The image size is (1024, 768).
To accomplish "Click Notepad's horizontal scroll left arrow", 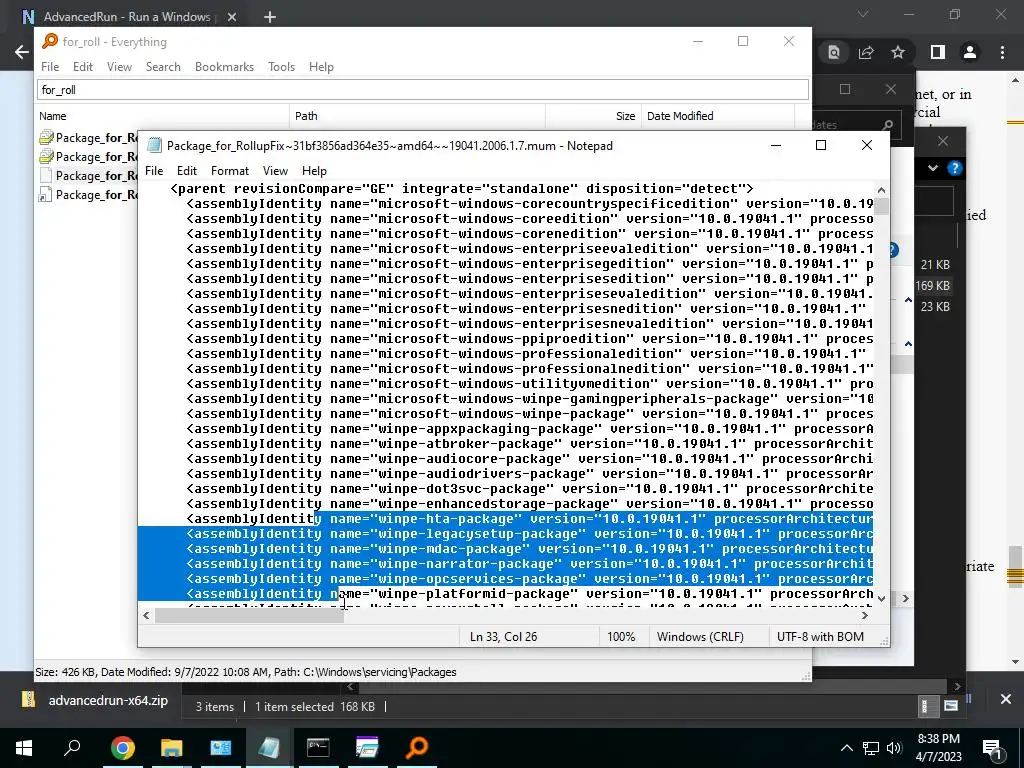I will (146, 615).
